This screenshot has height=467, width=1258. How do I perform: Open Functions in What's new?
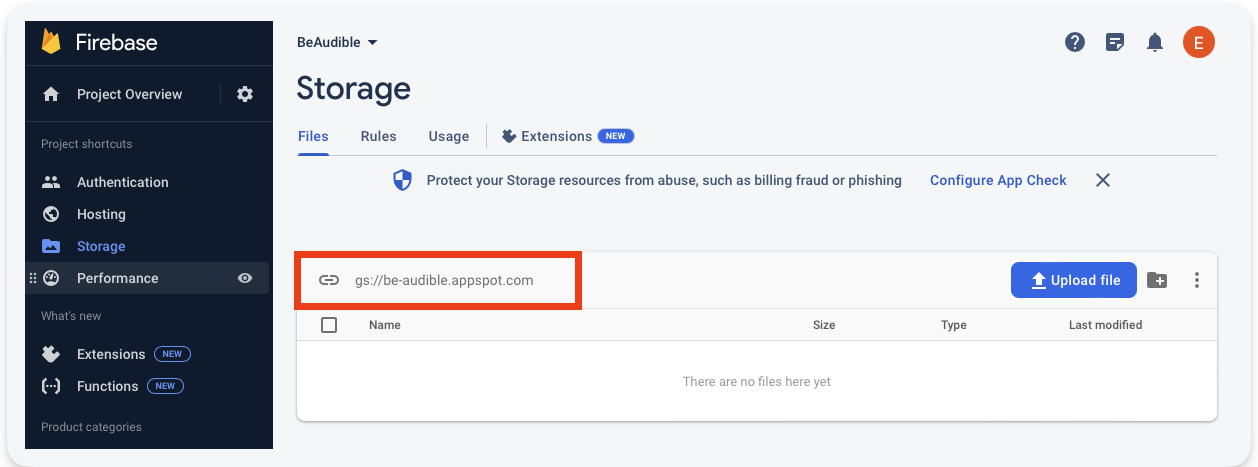click(107, 386)
